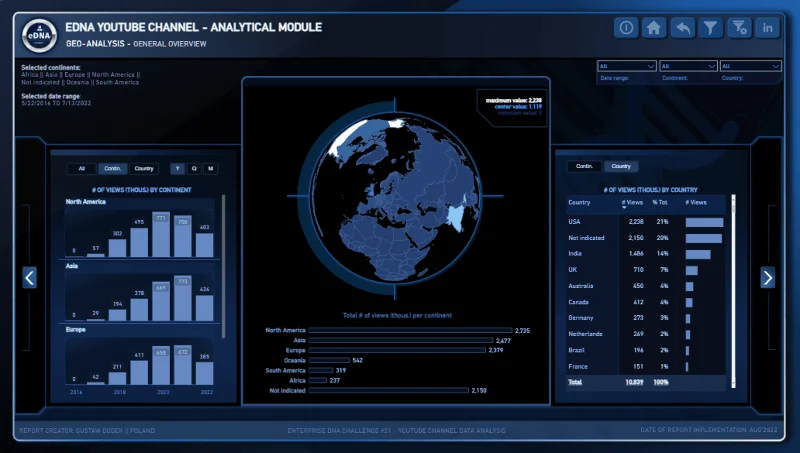Select Africa bar showing 237

[317, 381]
